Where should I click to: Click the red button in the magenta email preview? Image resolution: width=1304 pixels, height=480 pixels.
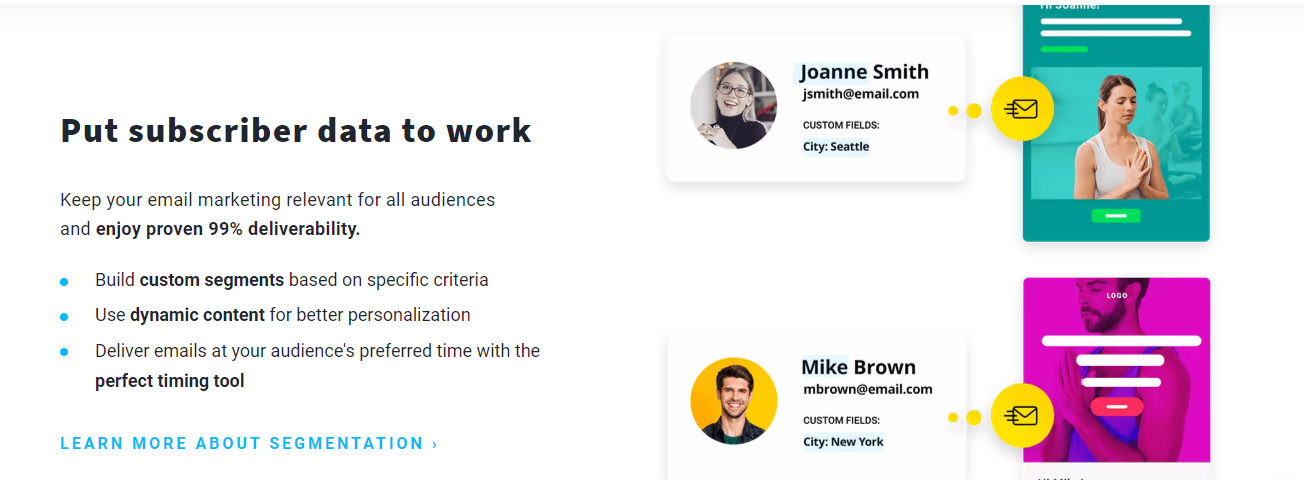1116,407
